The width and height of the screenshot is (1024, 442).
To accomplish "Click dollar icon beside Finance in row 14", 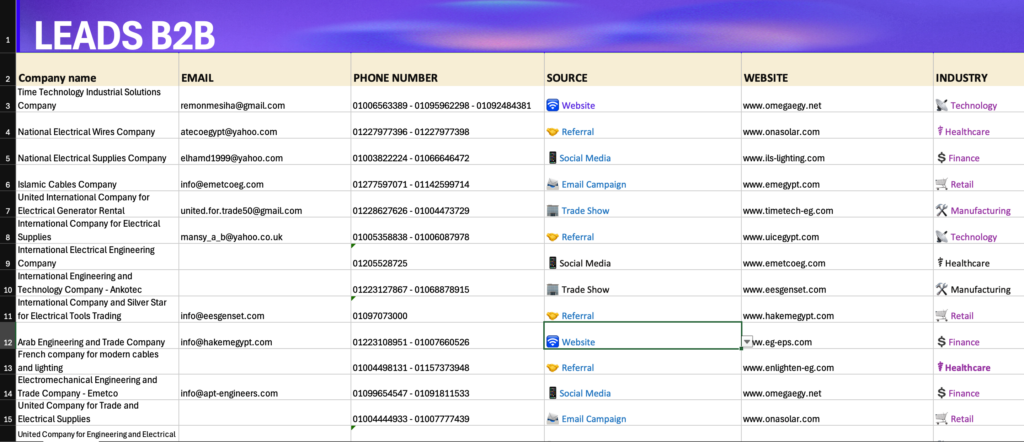I will pos(941,393).
